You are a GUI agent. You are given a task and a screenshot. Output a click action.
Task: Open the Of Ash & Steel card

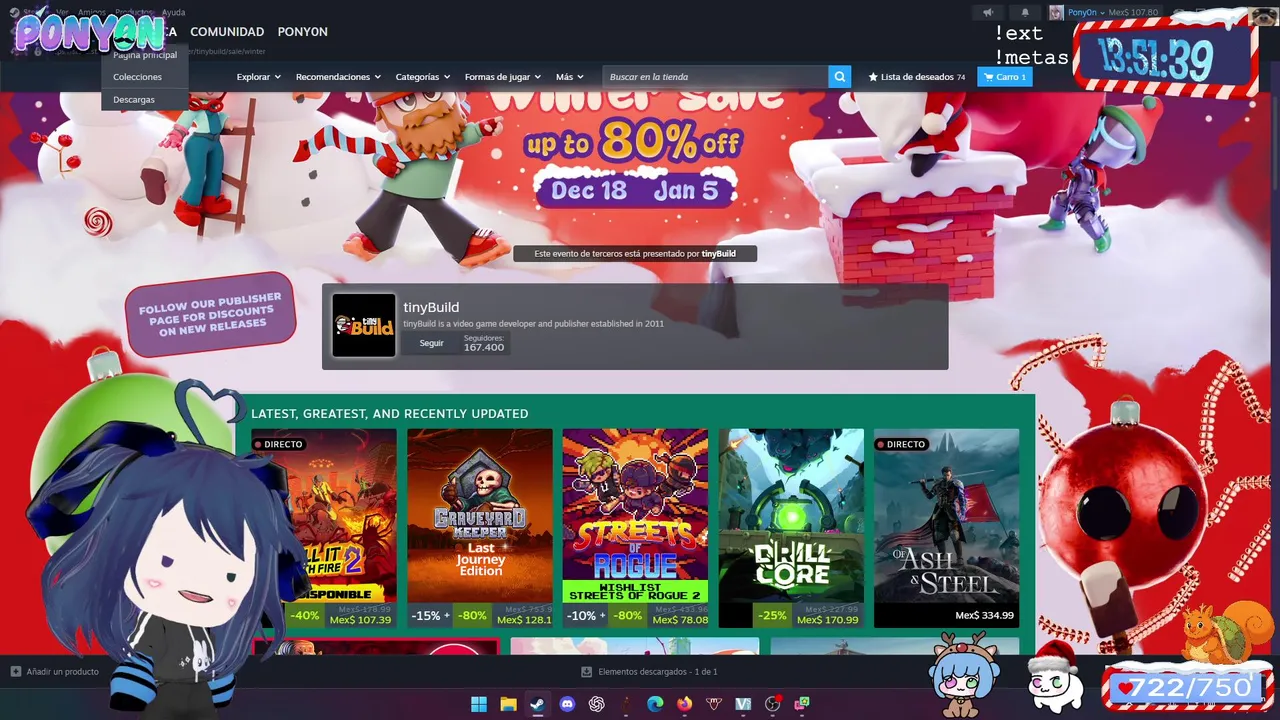[946, 528]
